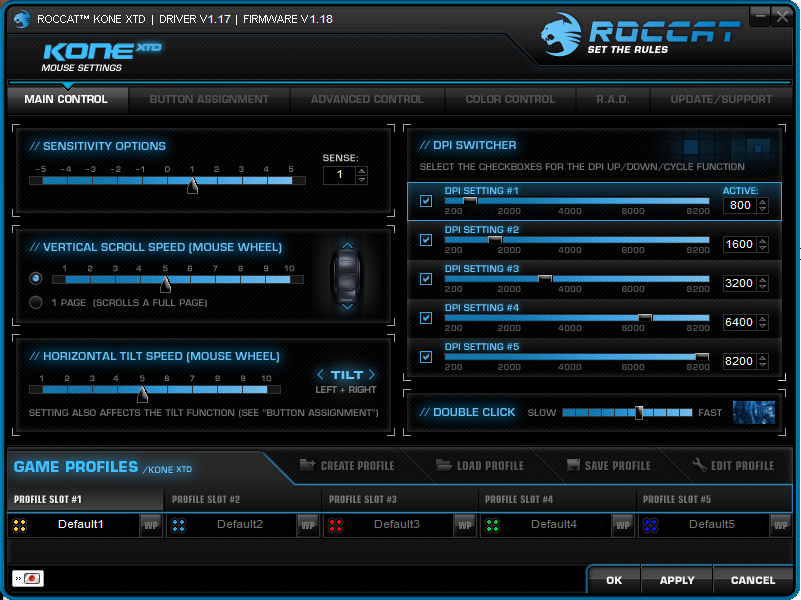Click the WP button for Default5
Viewport: 801px width, 600px height.
pyautogui.click(x=781, y=525)
